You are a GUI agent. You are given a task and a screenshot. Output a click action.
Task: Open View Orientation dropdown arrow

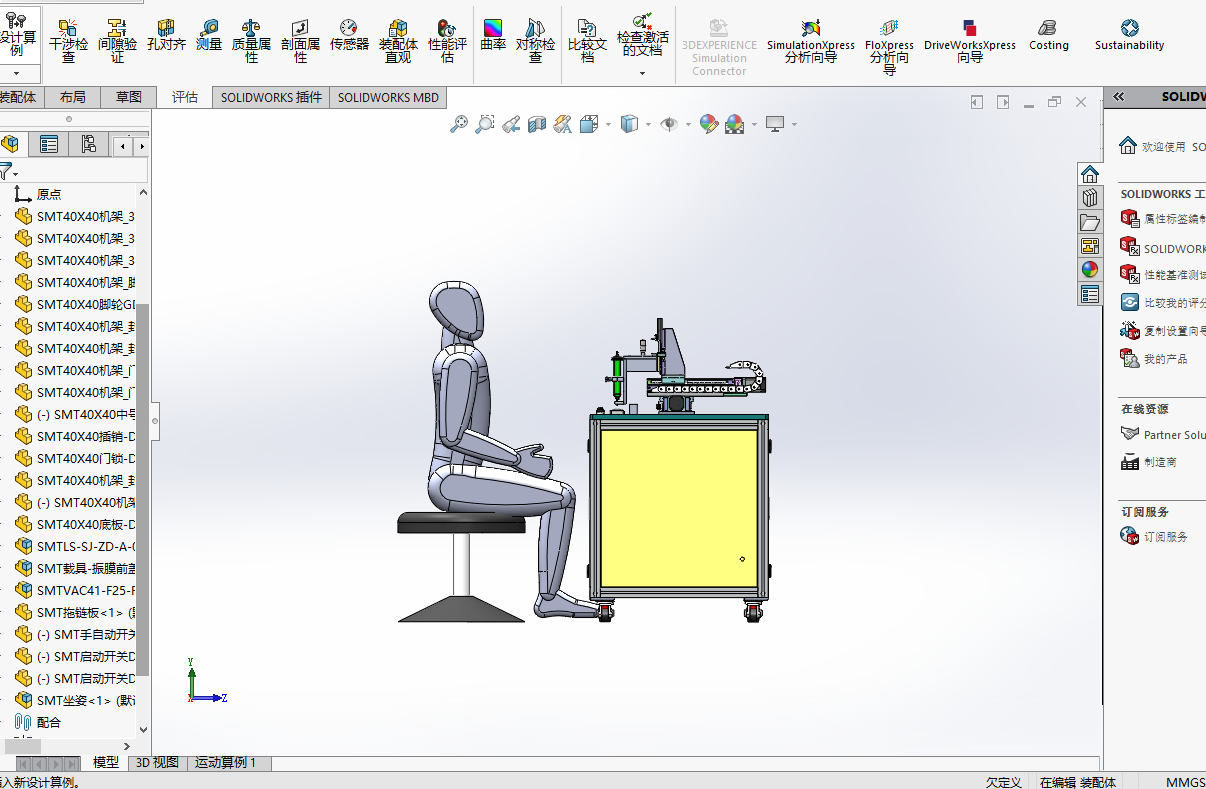pos(609,125)
